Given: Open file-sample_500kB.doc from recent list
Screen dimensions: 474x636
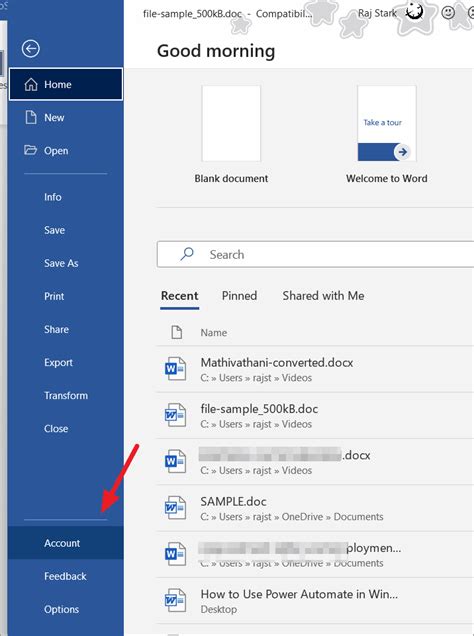Looking at the screenshot, I should coord(315,415).
